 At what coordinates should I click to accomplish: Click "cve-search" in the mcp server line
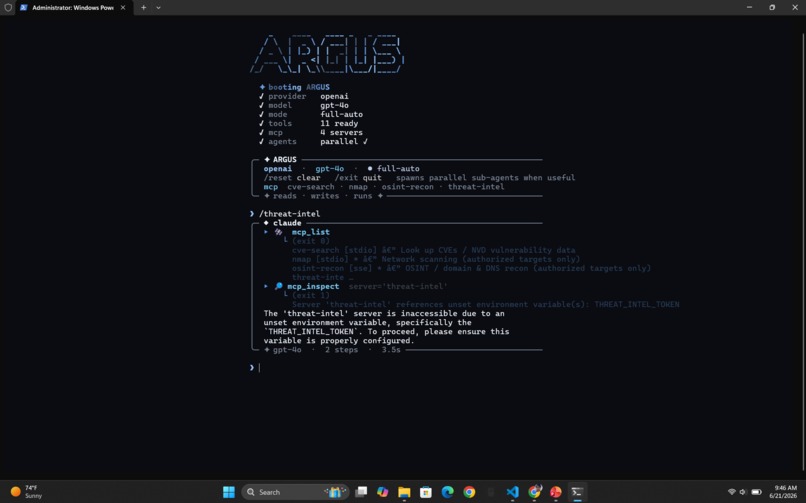pos(310,187)
